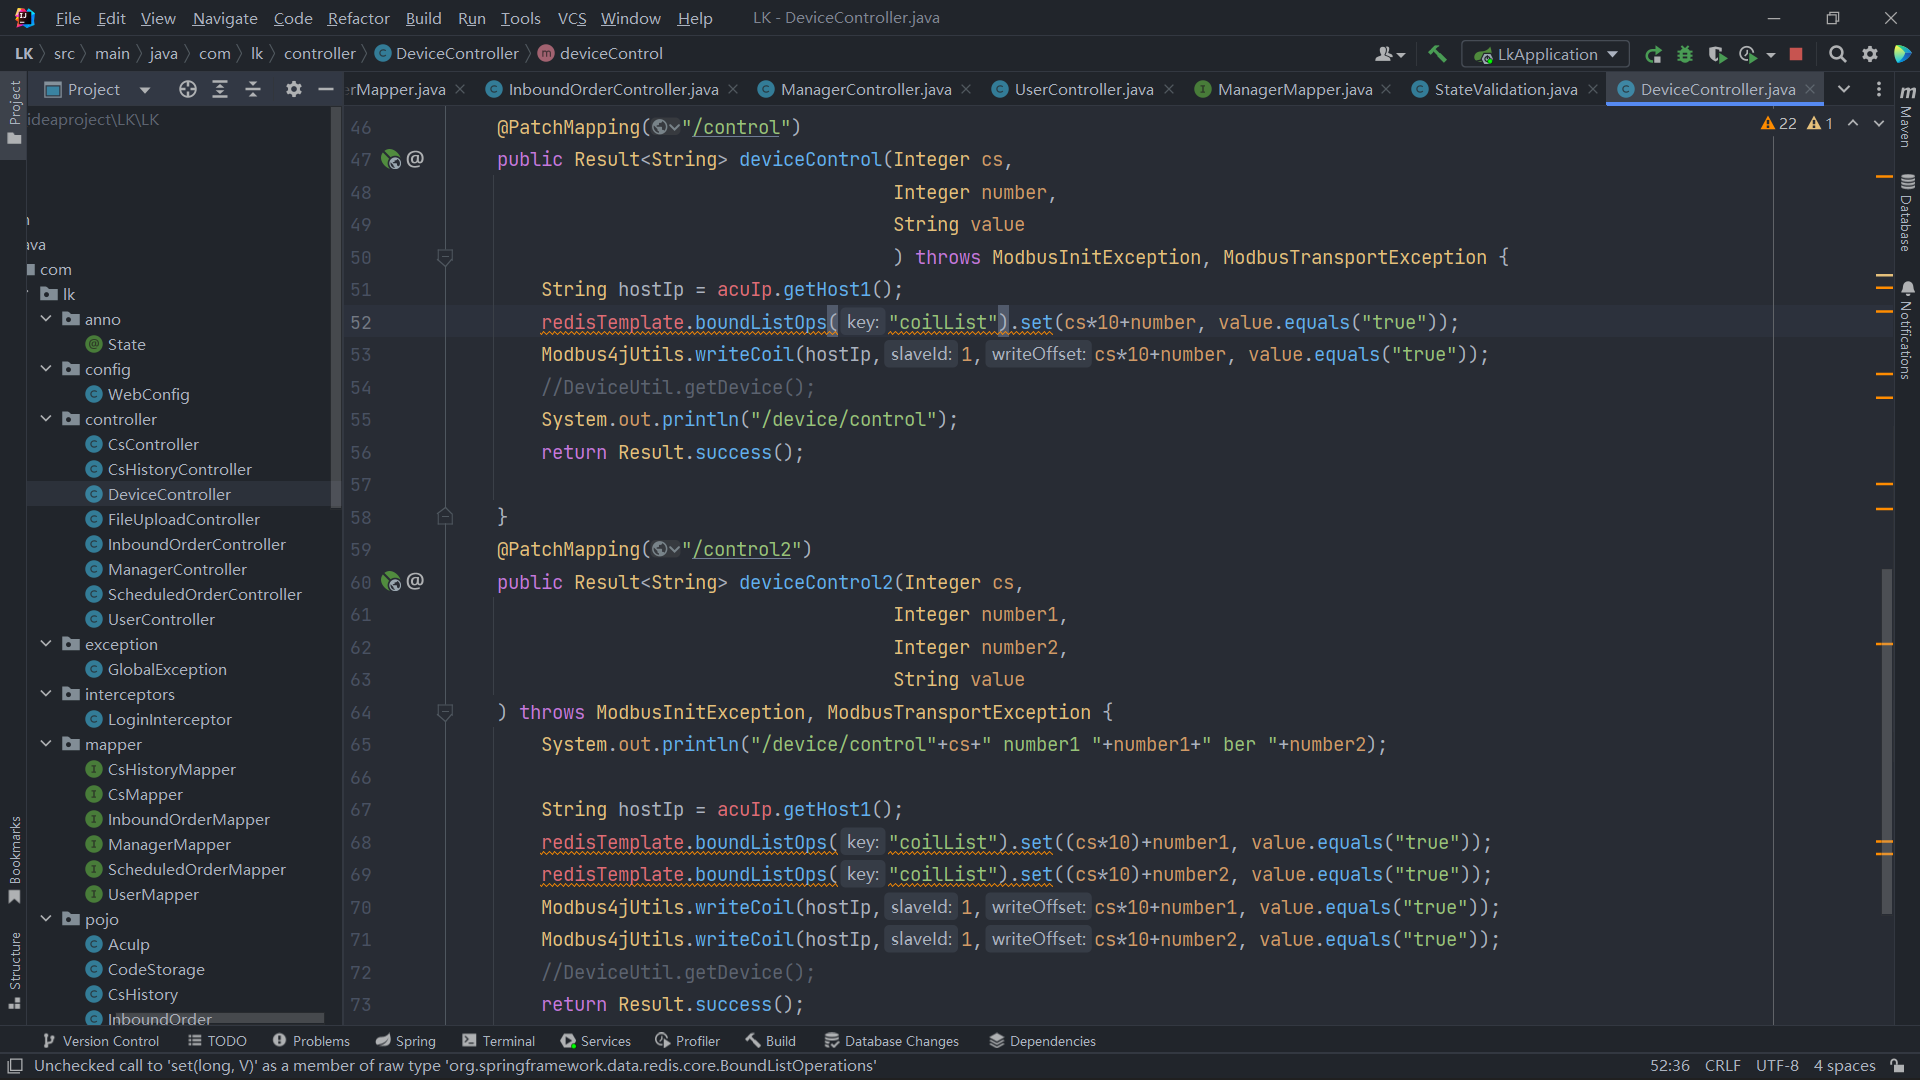Stop the running application

tap(1796, 54)
